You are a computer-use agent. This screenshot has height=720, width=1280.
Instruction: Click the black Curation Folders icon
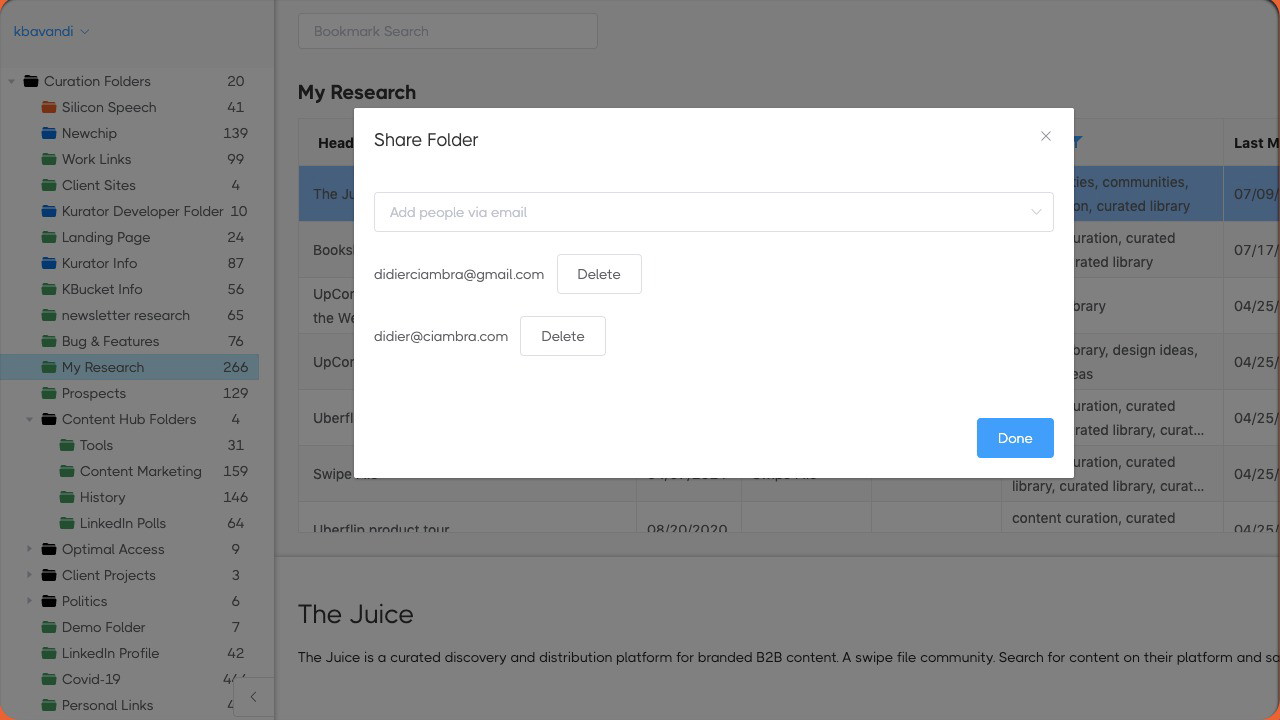(x=31, y=81)
